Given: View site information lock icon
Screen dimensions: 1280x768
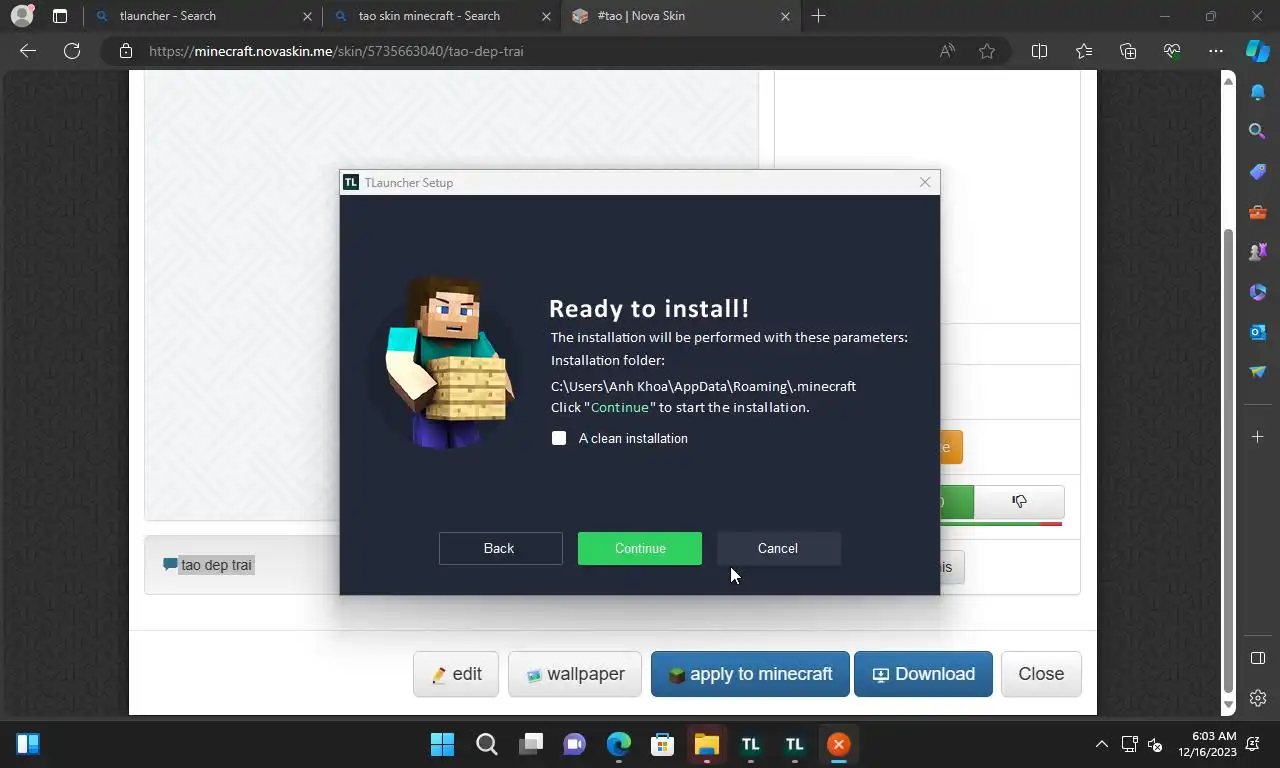Looking at the screenshot, I should 125,51.
